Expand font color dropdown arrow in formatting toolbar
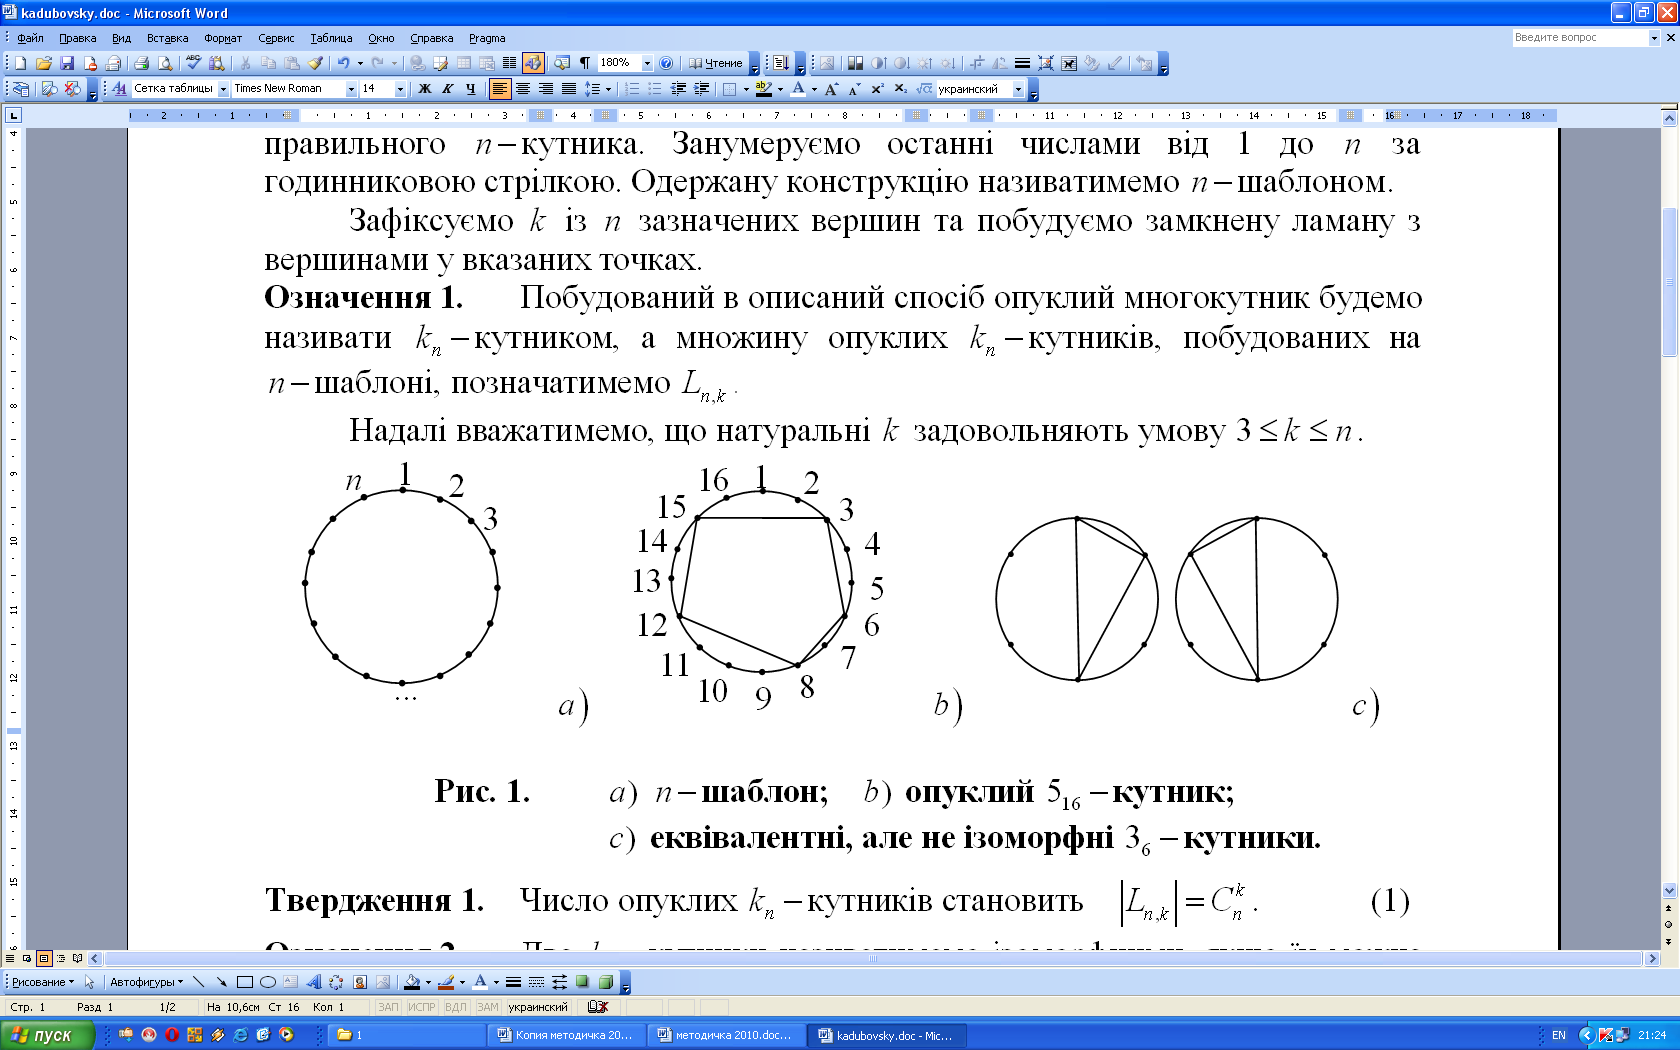 (x=814, y=89)
